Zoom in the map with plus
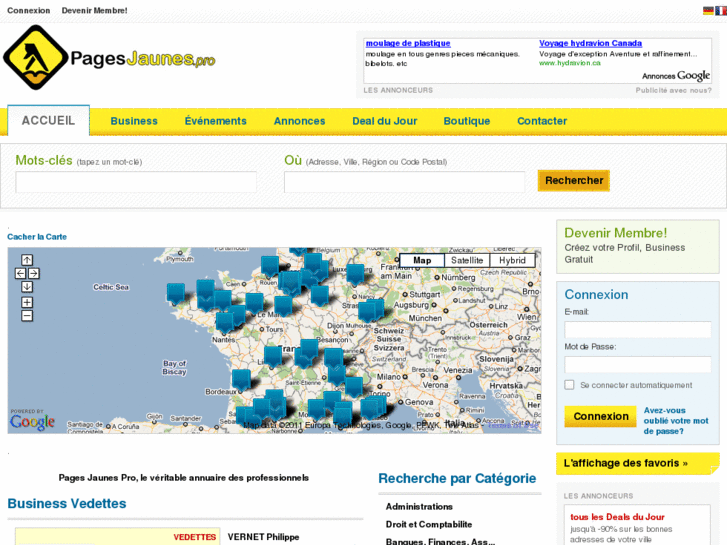Screen dimensions: 727x545 tap(27, 302)
